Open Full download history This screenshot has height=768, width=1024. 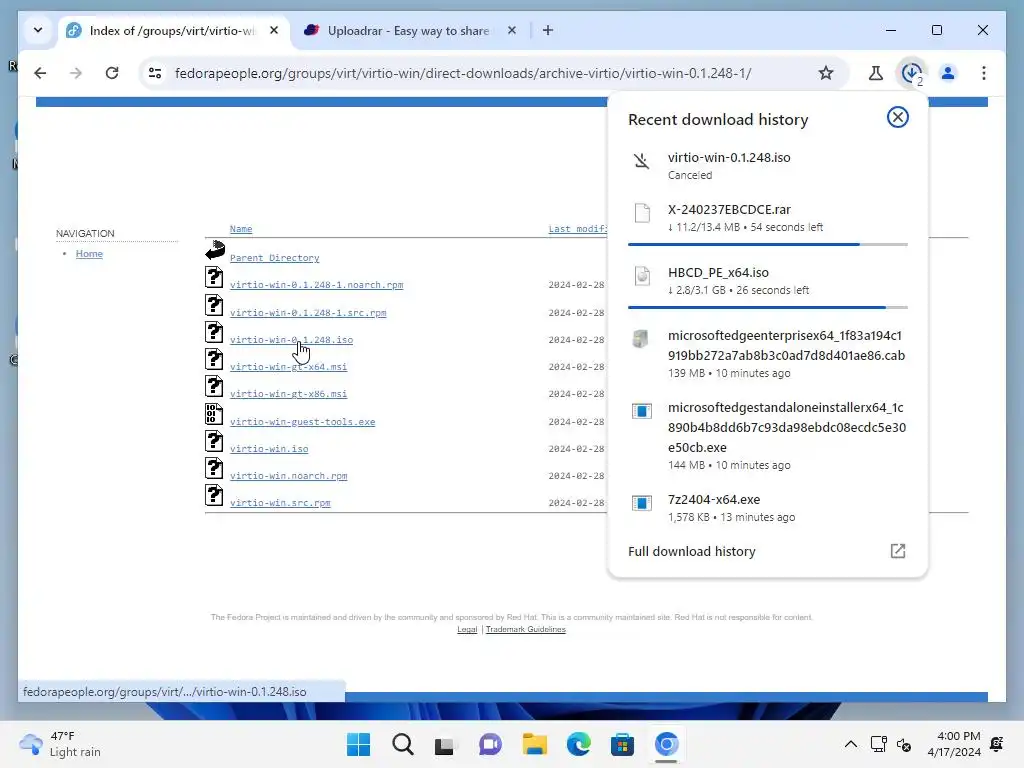[x=692, y=551]
